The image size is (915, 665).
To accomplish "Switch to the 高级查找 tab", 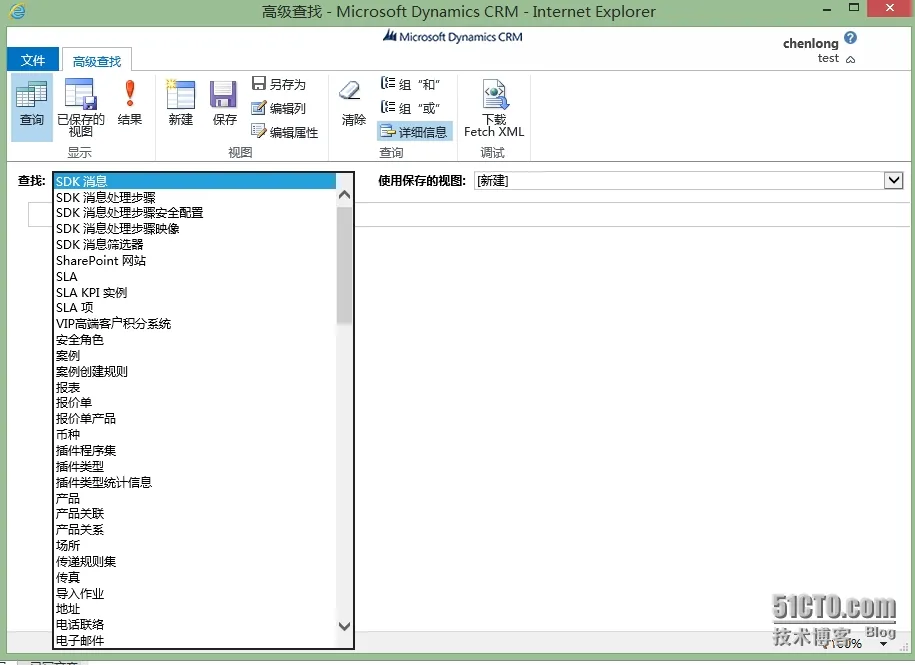I will pyautogui.click(x=97, y=61).
